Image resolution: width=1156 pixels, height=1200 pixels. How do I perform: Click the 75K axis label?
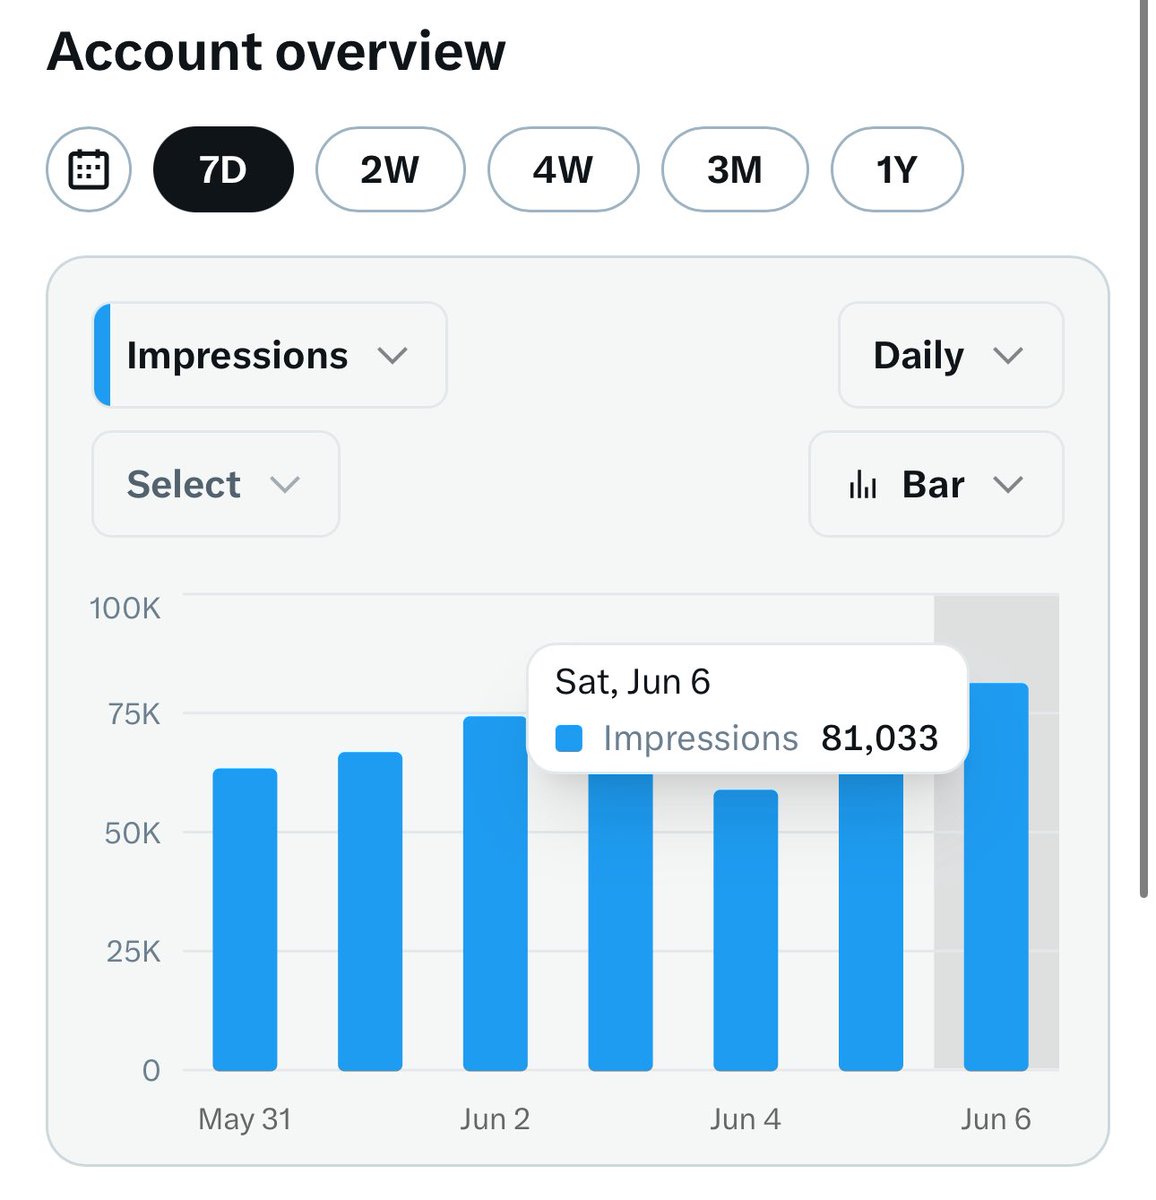tap(134, 714)
